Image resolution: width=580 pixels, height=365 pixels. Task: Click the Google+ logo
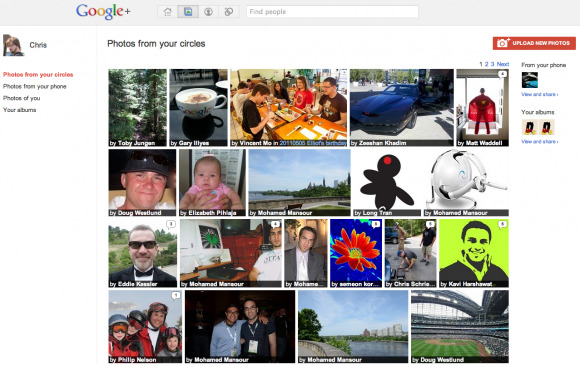tap(103, 11)
